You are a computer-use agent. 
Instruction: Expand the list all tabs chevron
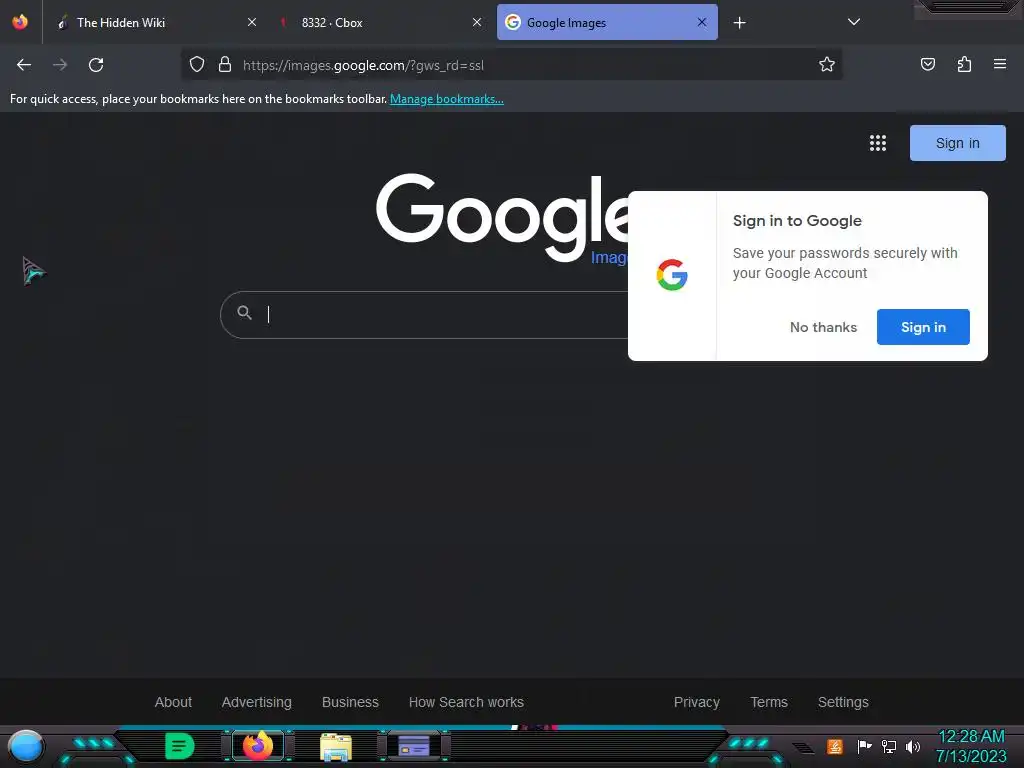854,22
